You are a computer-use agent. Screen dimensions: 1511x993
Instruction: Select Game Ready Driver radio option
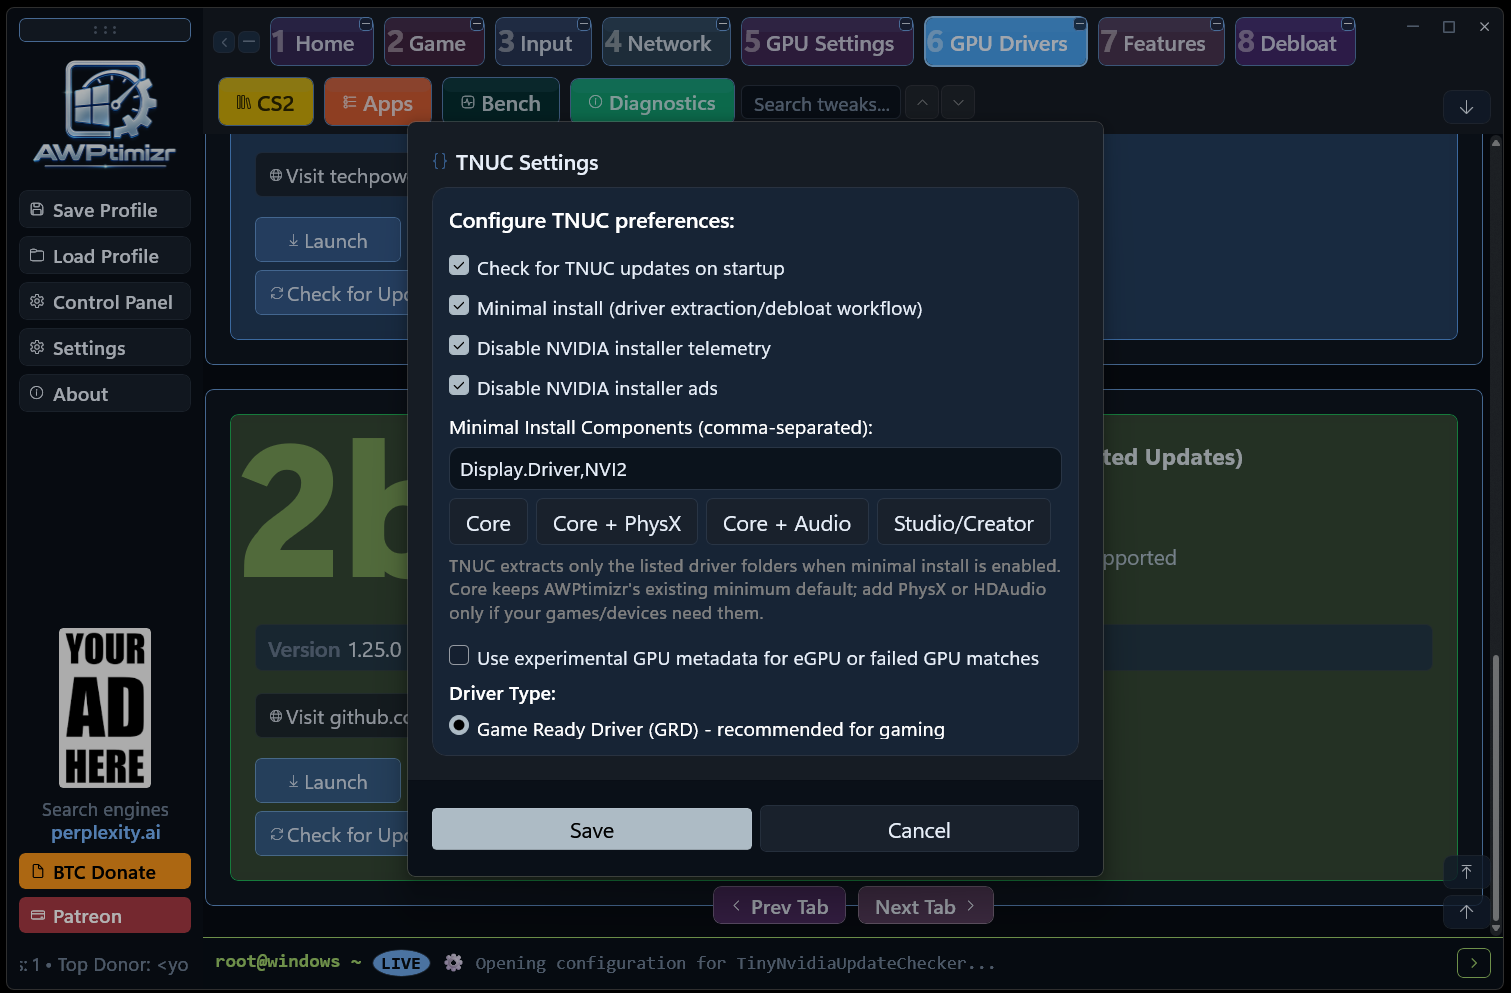point(459,726)
